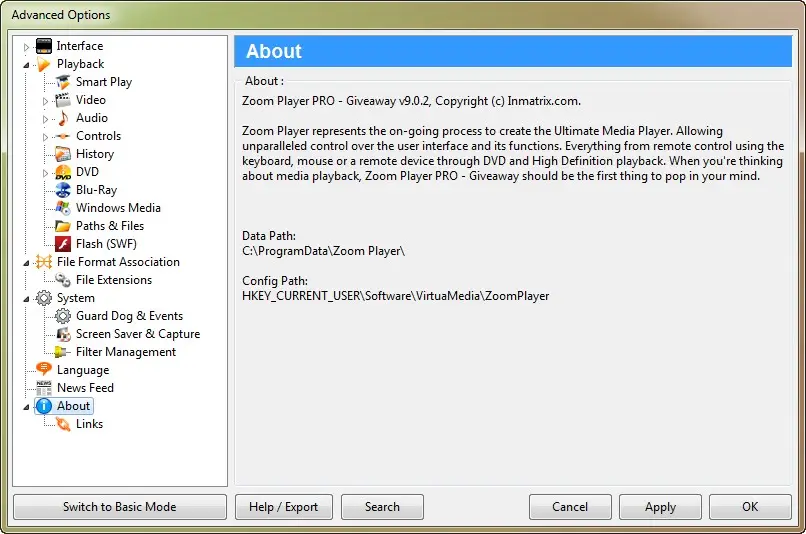Click the Interface monitor icon
The height and width of the screenshot is (534, 806).
[x=44, y=46]
